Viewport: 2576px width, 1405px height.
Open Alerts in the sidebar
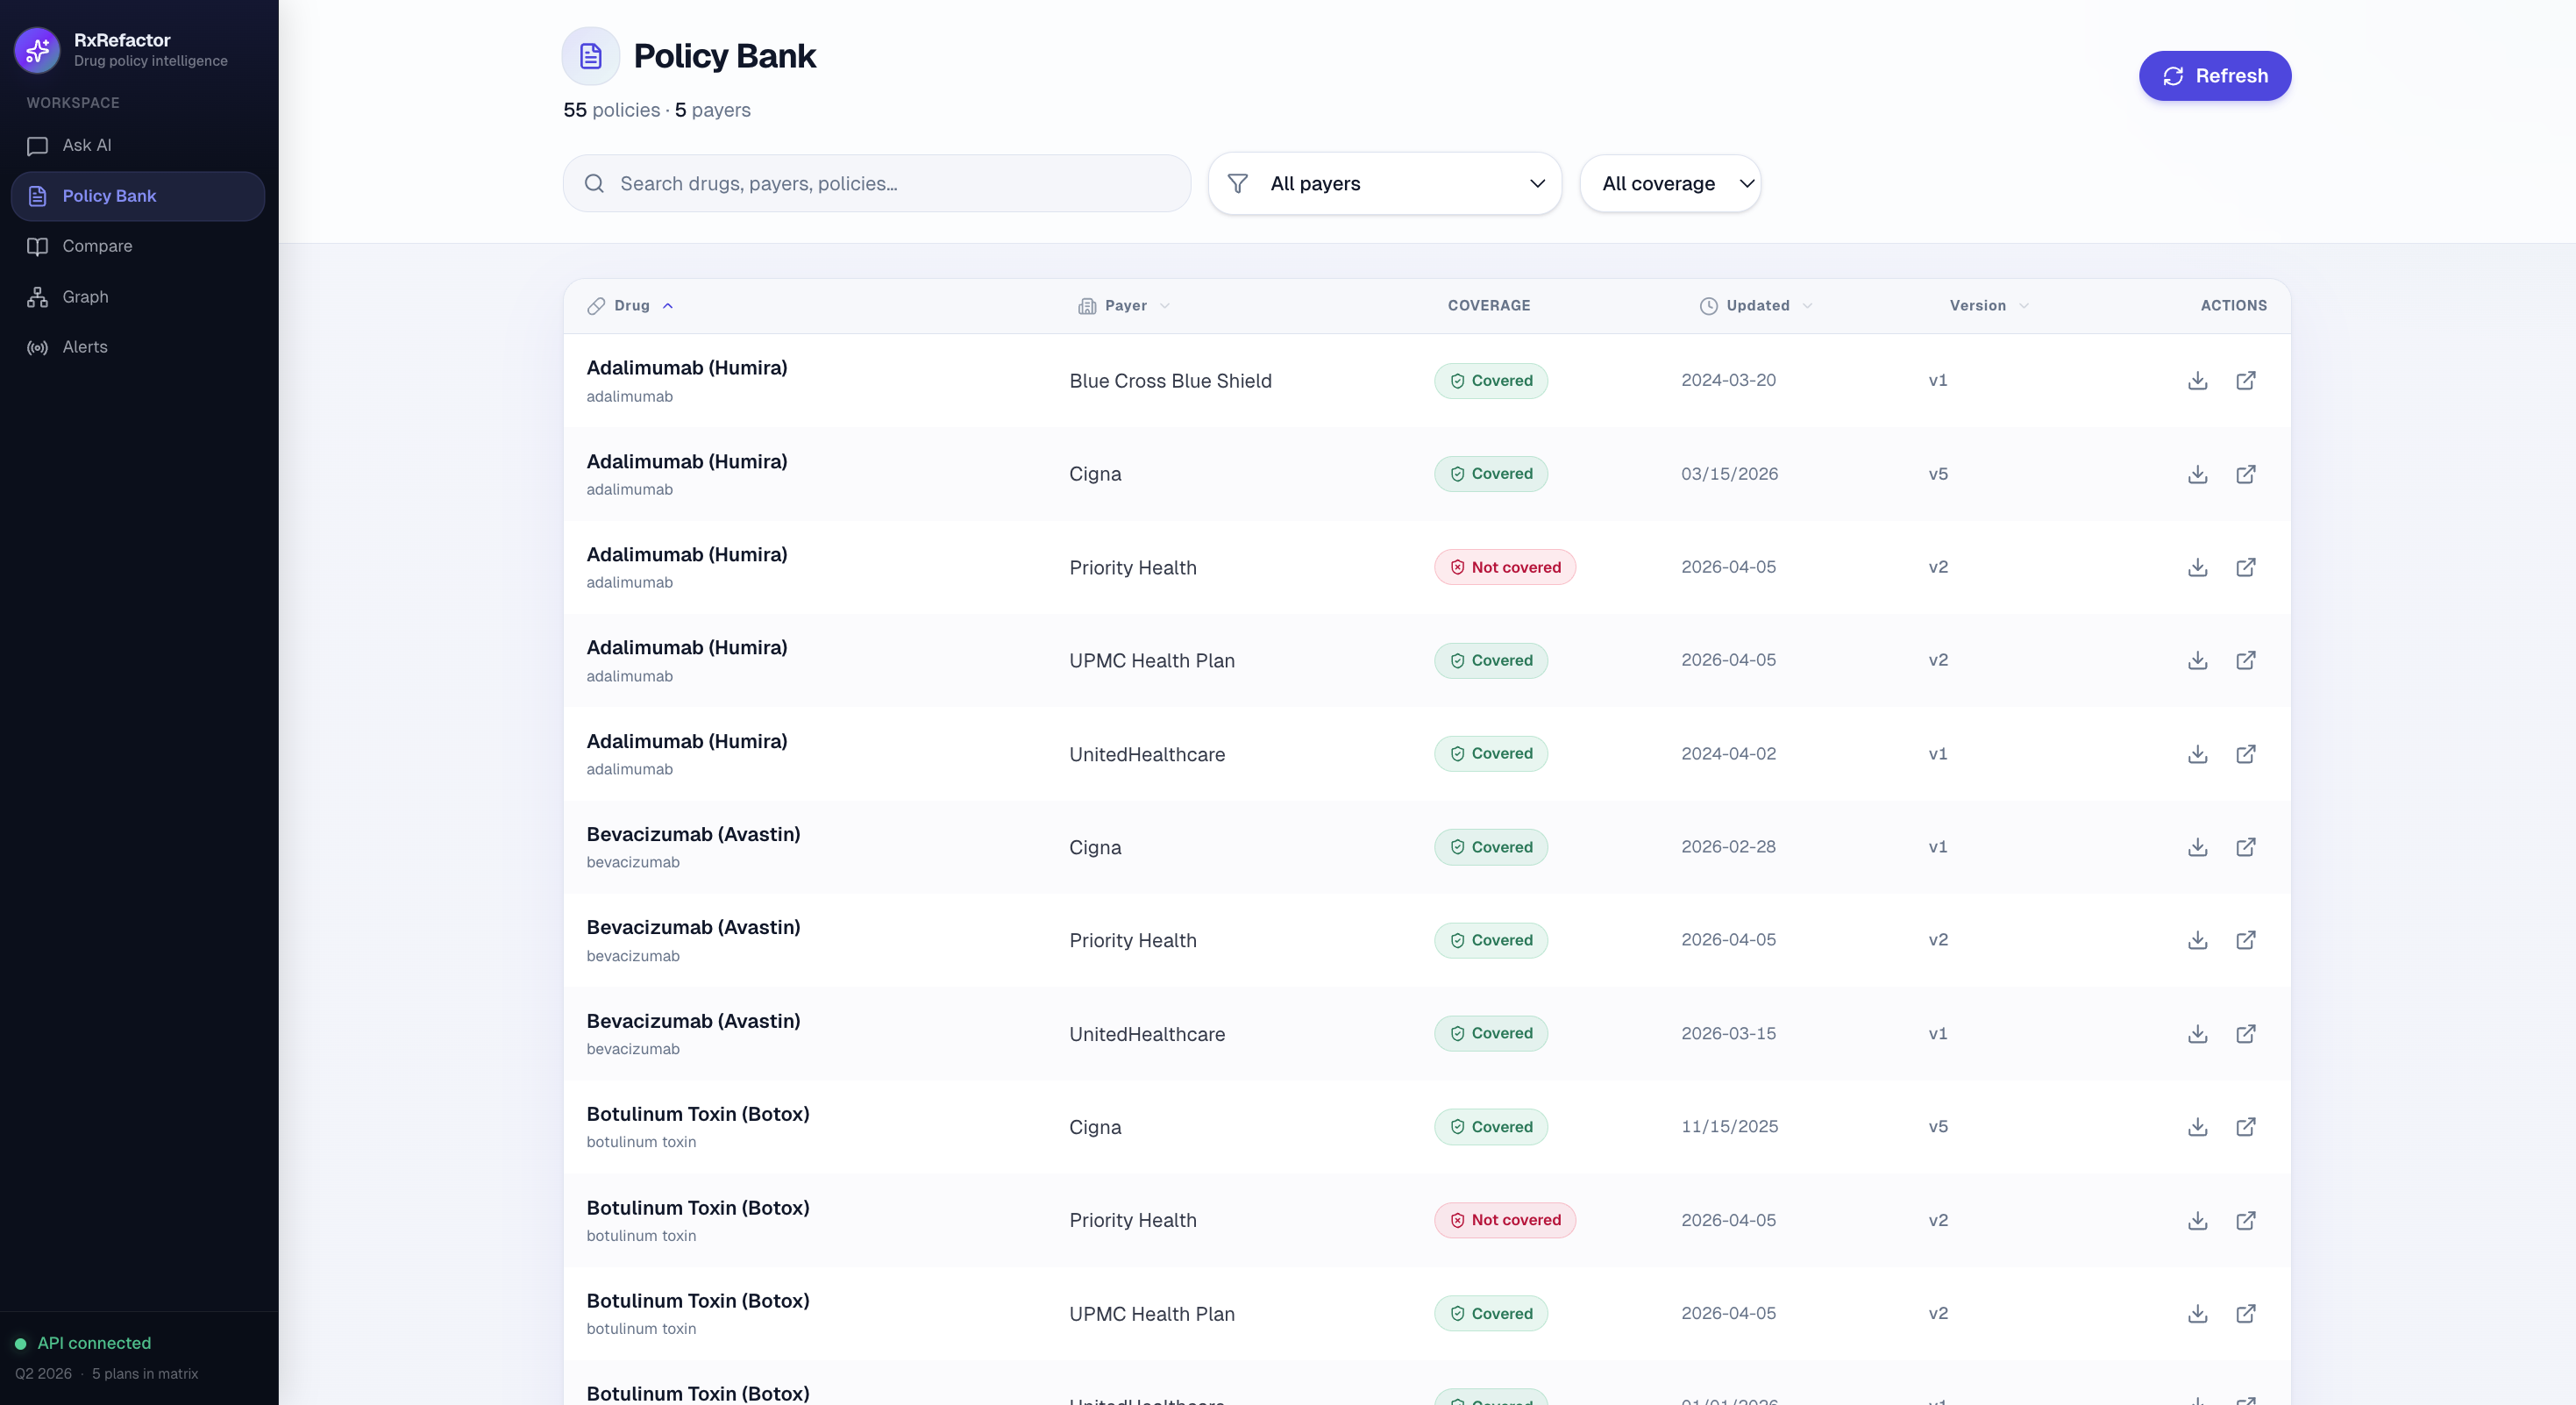[x=85, y=347]
